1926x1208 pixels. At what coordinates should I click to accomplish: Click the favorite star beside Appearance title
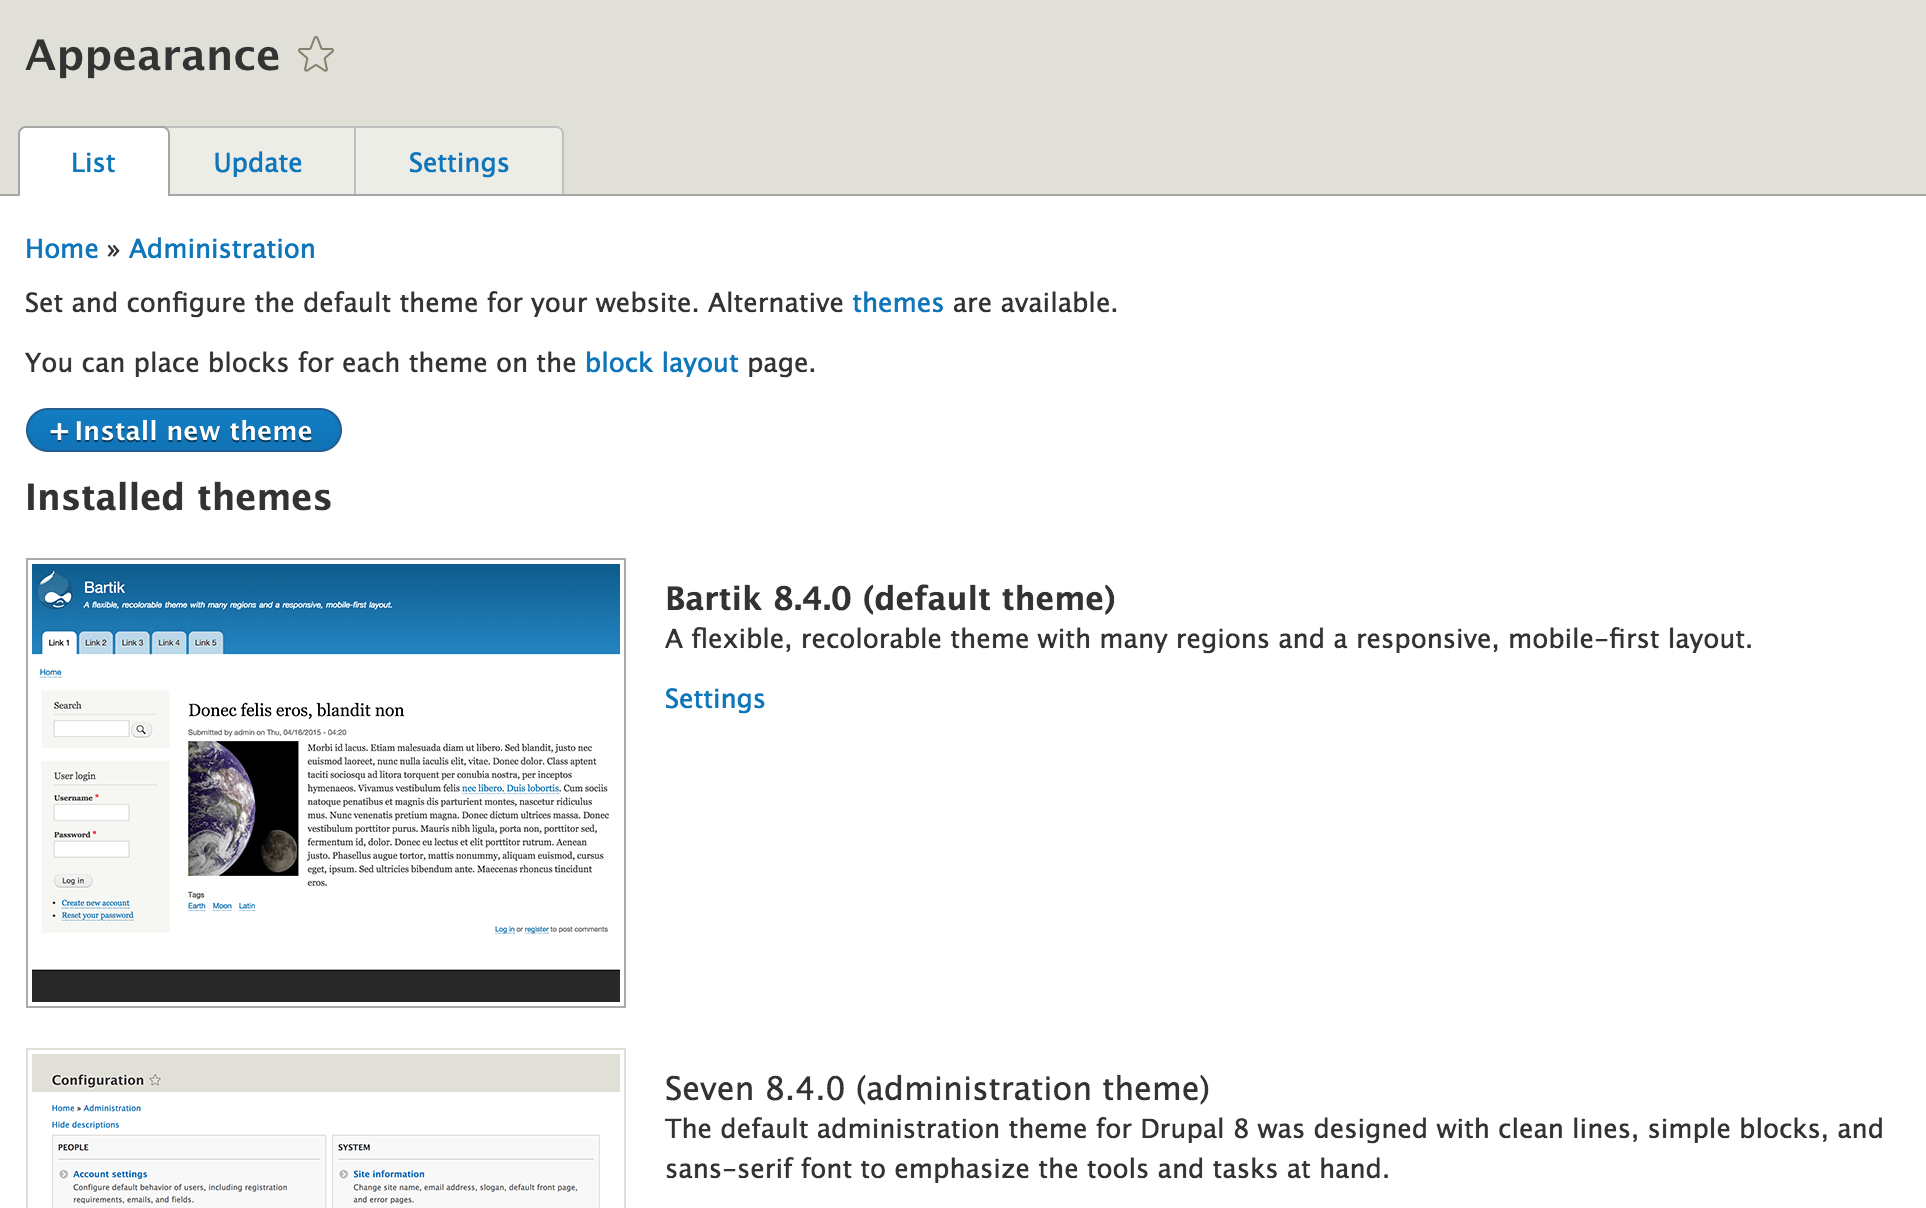[316, 55]
